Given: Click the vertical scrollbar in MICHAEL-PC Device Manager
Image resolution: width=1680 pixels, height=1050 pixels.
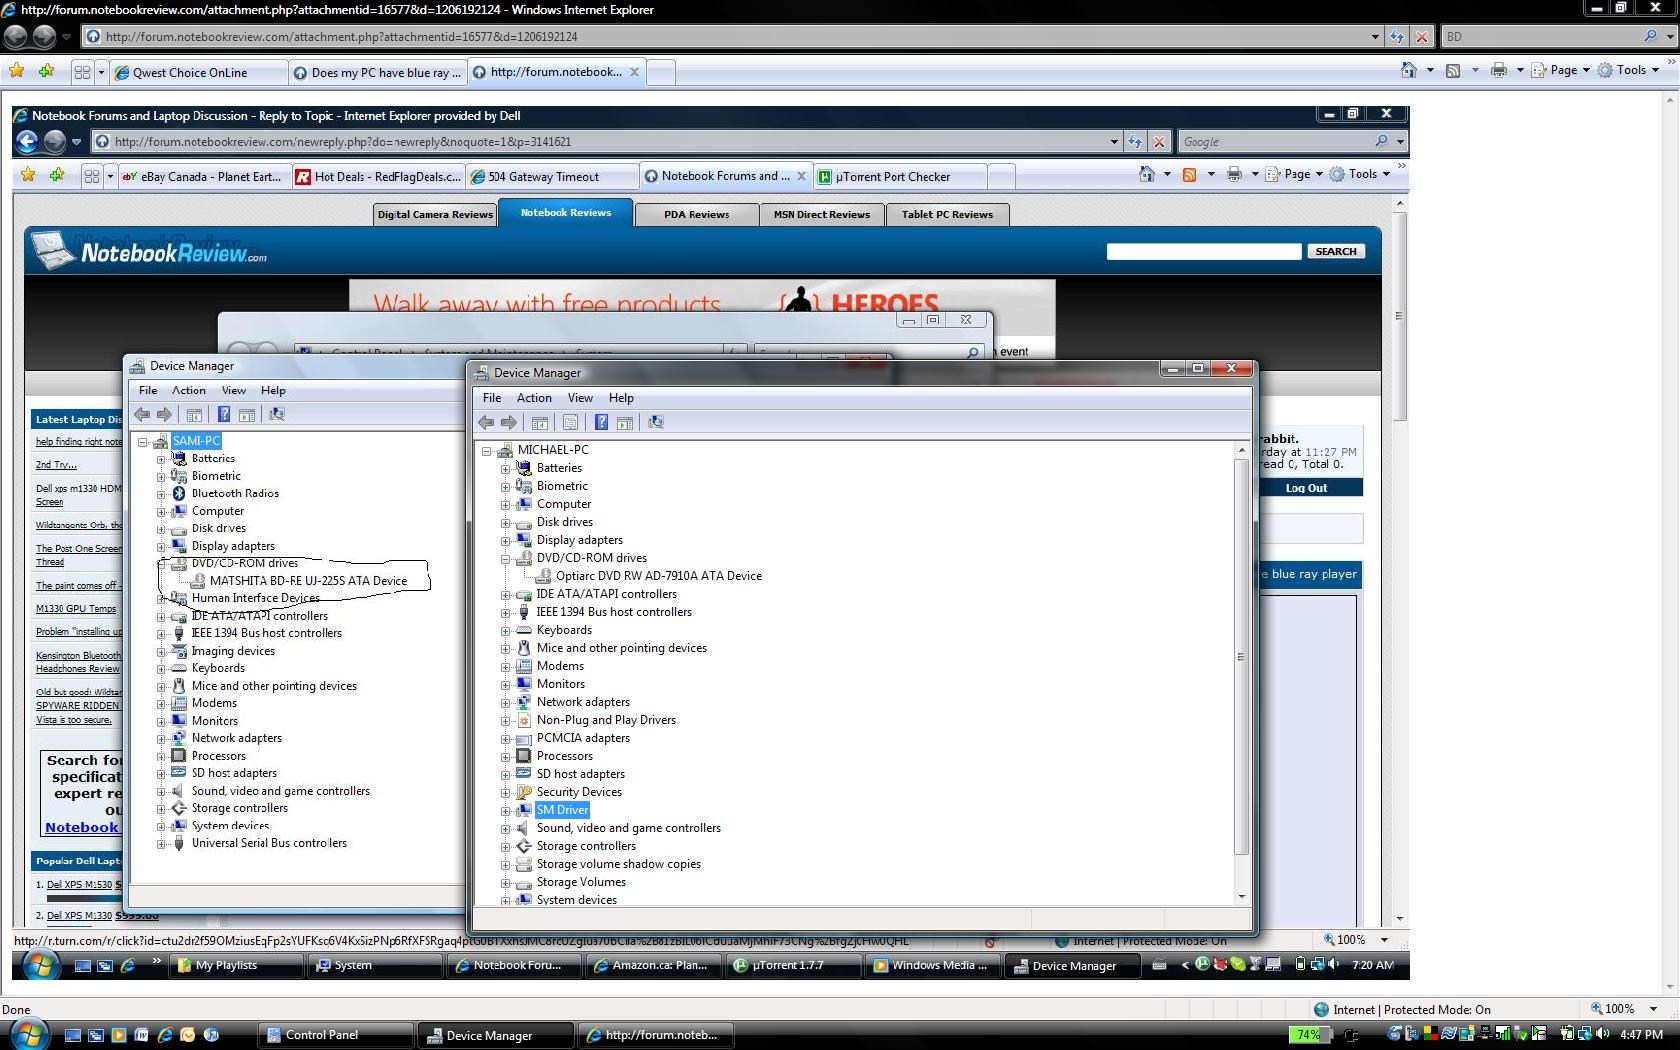Looking at the screenshot, I should click(x=1241, y=656).
